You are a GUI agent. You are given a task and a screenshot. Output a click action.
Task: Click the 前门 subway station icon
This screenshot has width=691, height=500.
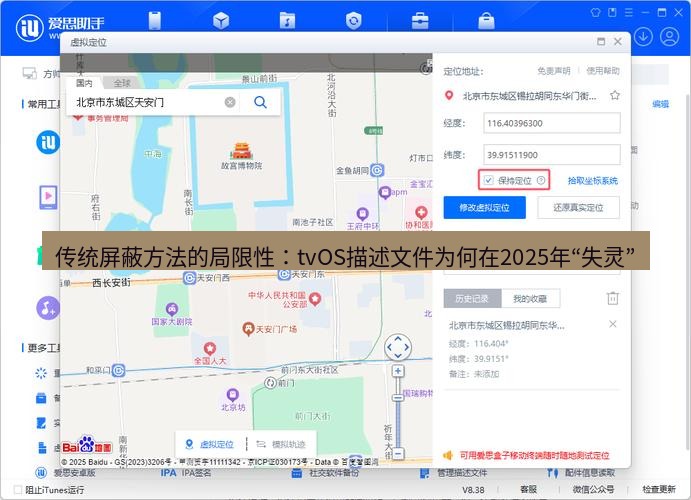click(271, 383)
